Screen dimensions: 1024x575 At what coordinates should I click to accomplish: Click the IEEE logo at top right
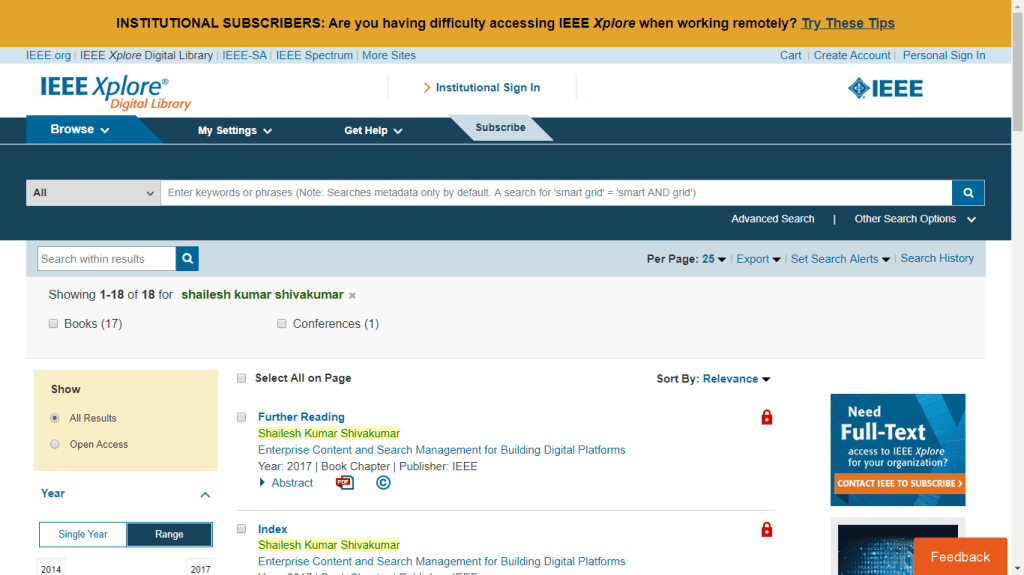(885, 89)
